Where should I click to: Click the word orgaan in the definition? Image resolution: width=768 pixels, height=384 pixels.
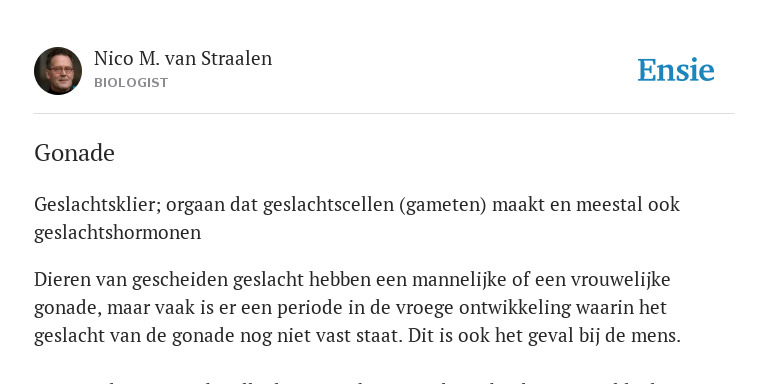(195, 204)
